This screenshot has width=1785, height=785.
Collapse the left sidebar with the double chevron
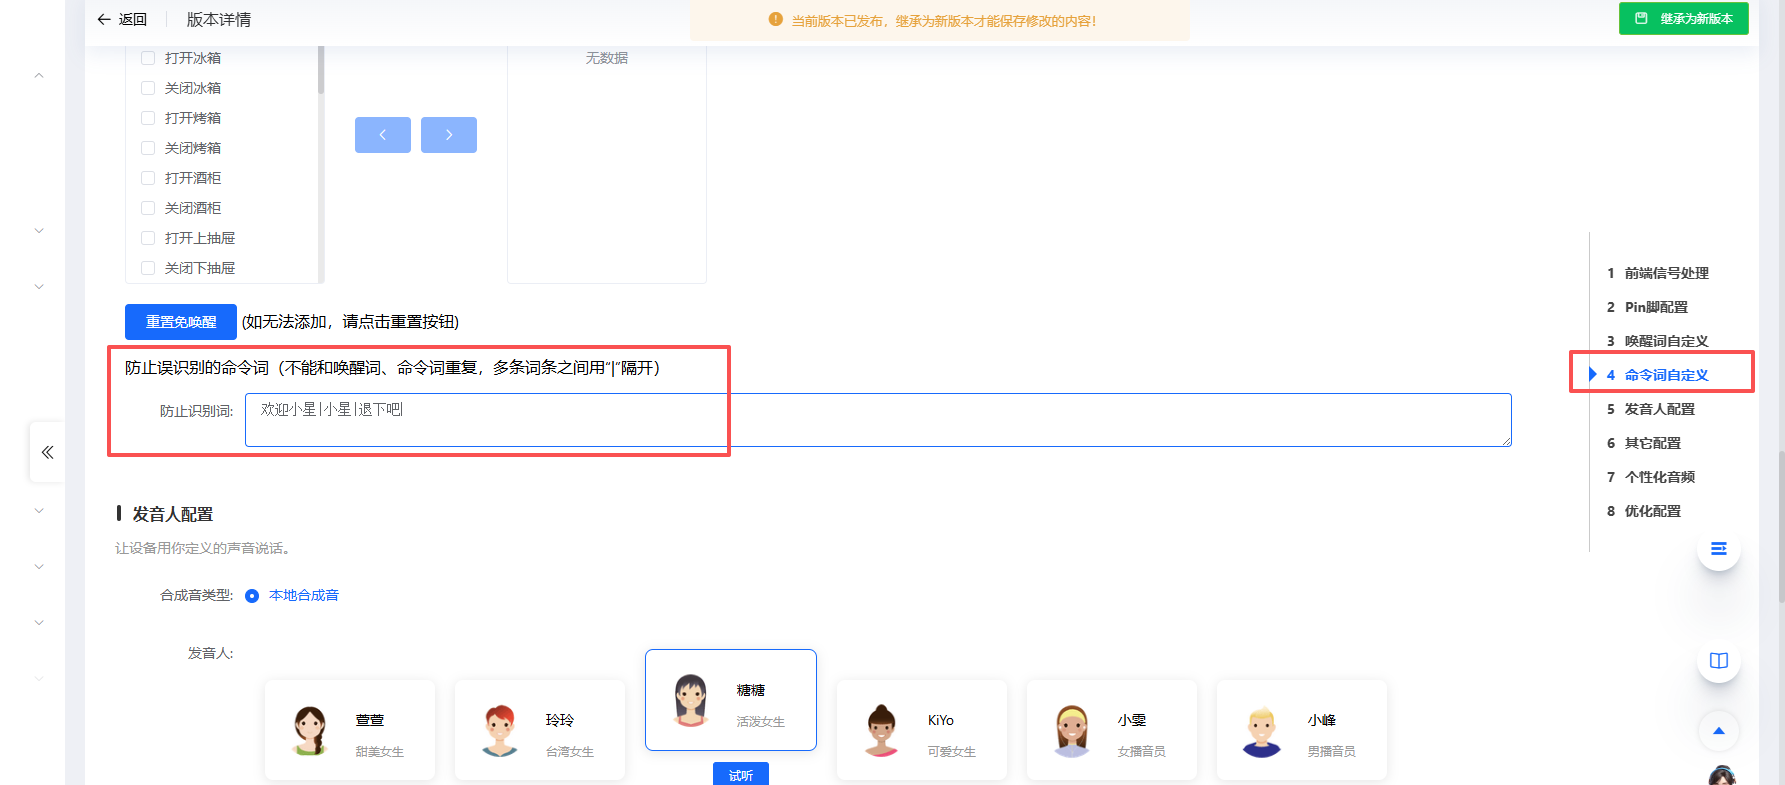click(x=47, y=453)
